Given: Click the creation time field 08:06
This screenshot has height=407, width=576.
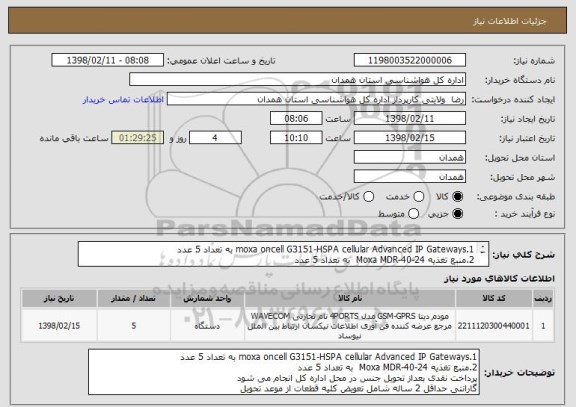Looking at the screenshot, I should click(x=296, y=119).
